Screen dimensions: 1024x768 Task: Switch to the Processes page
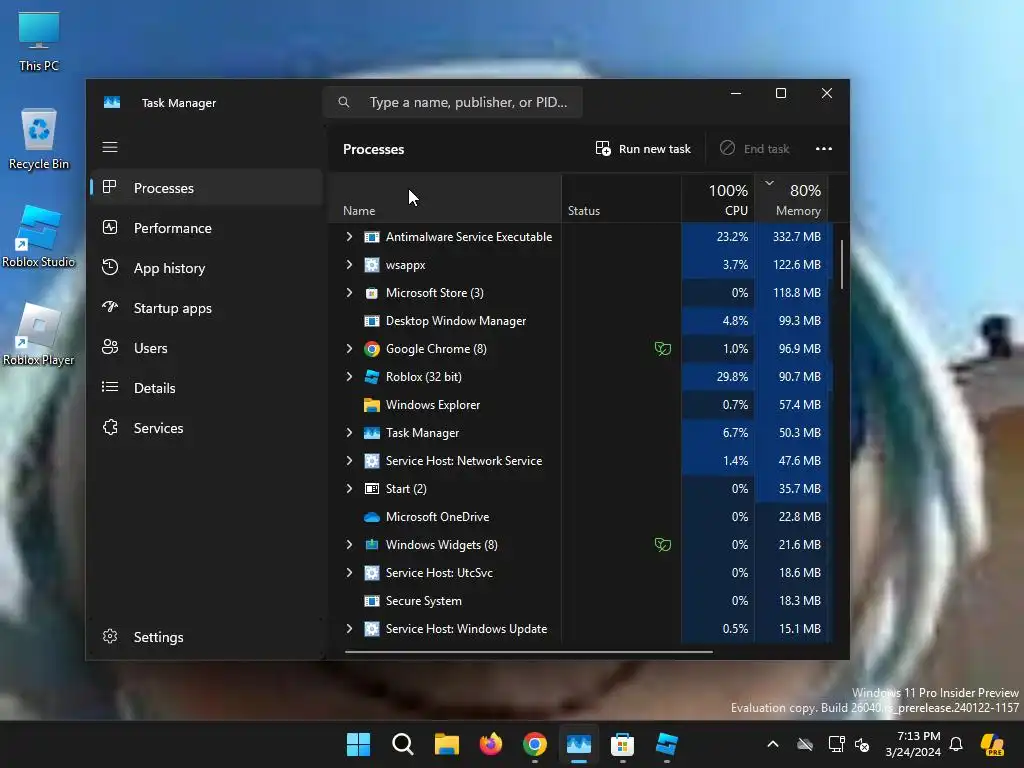(206, 188)
